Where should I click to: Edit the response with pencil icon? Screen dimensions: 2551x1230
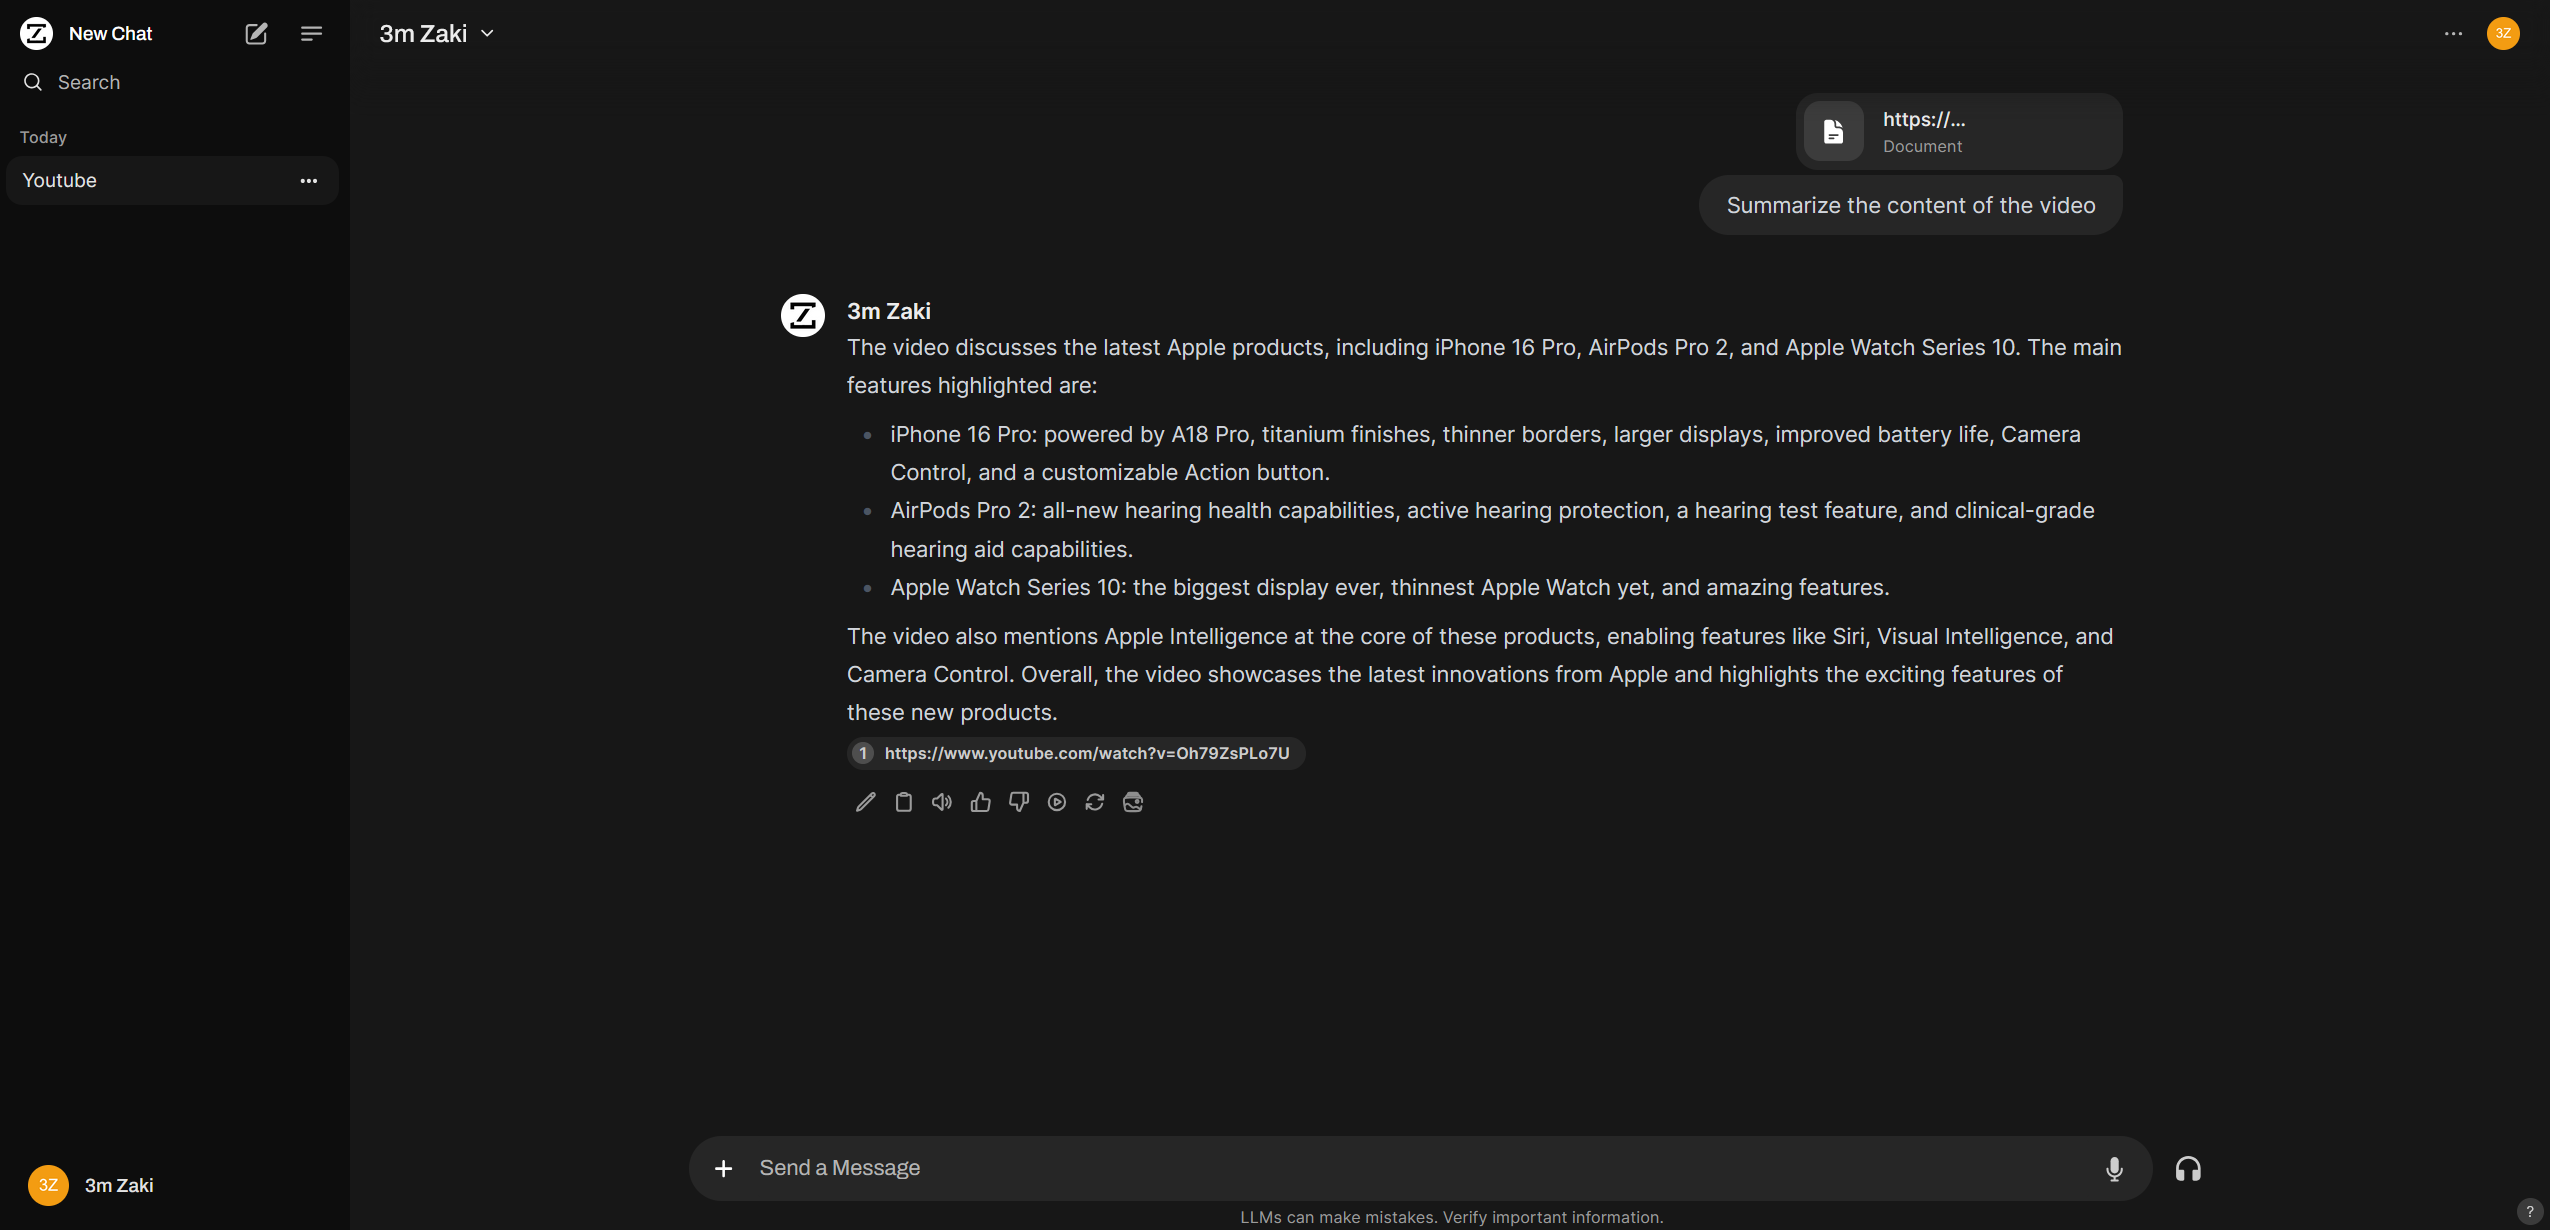coord(865,802)
